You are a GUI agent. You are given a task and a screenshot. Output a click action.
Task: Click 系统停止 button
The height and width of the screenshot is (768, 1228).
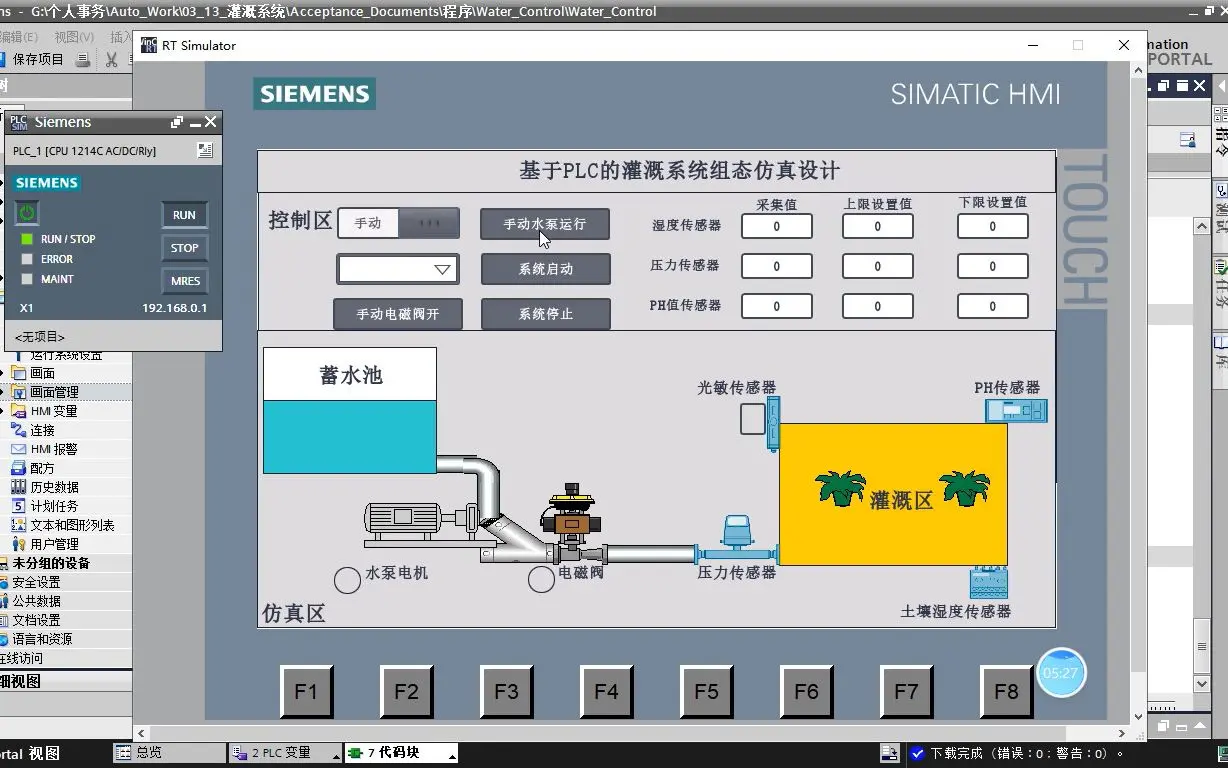tap(545, 314)
